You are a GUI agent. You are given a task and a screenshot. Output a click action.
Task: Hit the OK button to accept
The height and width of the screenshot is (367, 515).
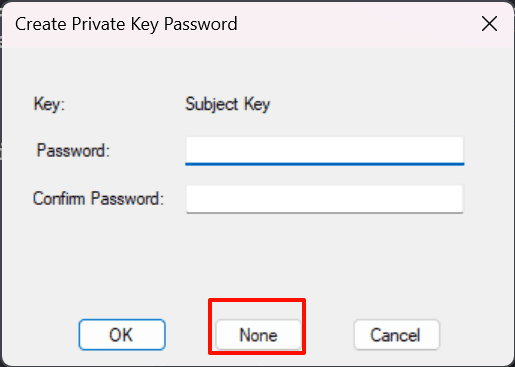(122, 335)
